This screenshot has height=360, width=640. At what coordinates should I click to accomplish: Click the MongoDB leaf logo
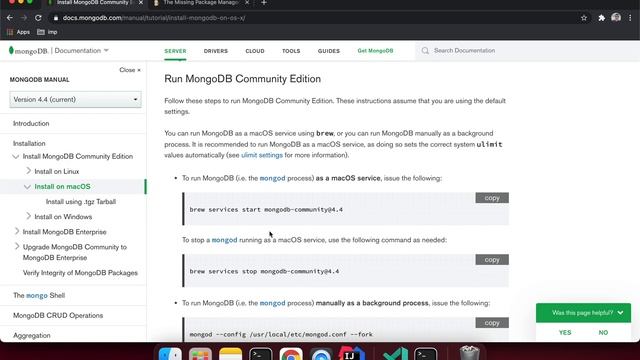point(11,51)
